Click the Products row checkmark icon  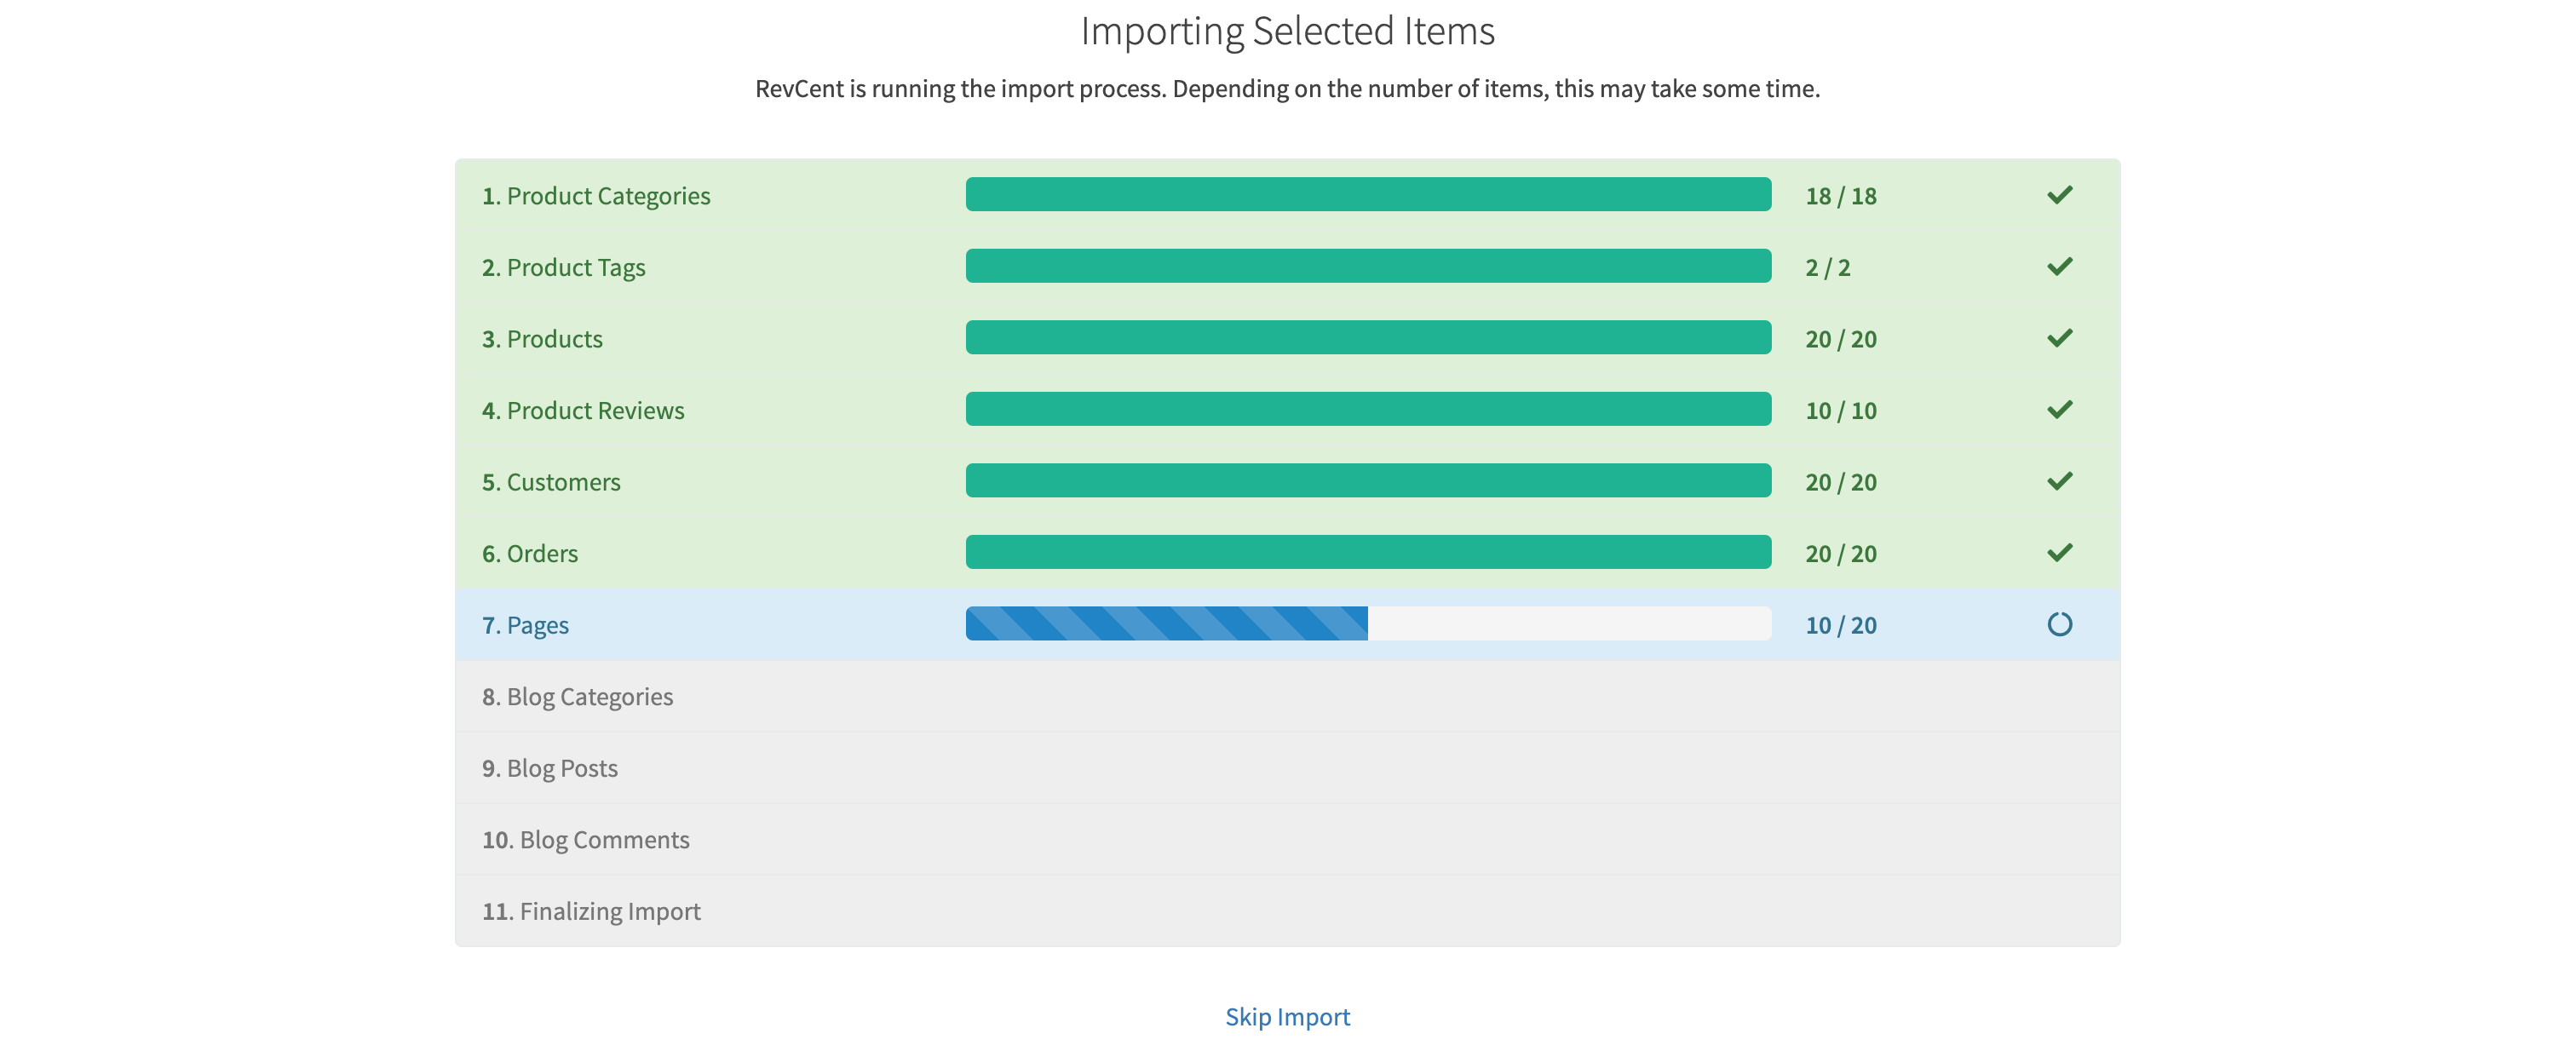tap(2059, 338)
